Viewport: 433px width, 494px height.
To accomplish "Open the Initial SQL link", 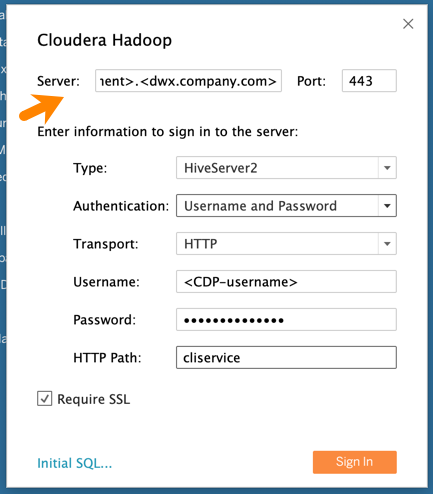I will pyautogui.click(x=74, y=463).
